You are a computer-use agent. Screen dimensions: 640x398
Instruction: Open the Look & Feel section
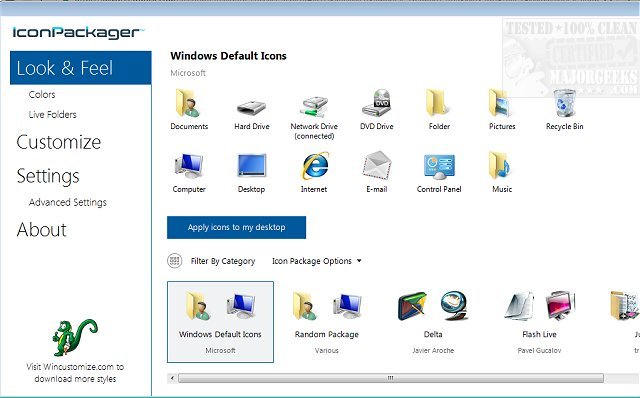80,68
